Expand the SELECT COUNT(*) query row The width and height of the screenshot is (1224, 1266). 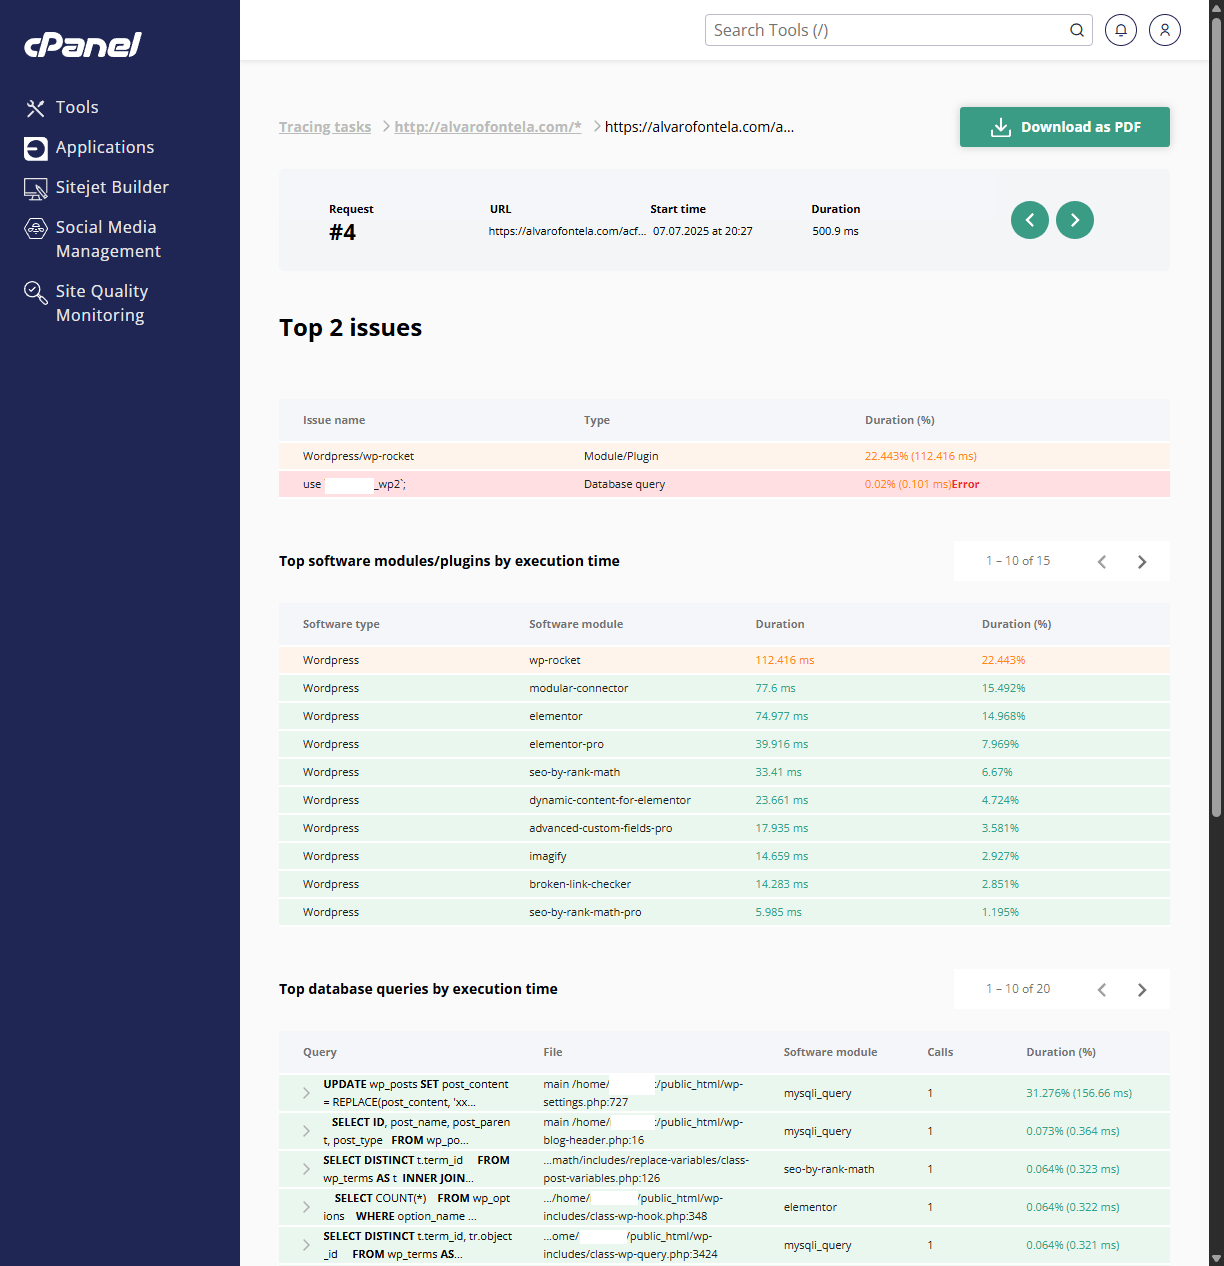[x=306, y=1207]
